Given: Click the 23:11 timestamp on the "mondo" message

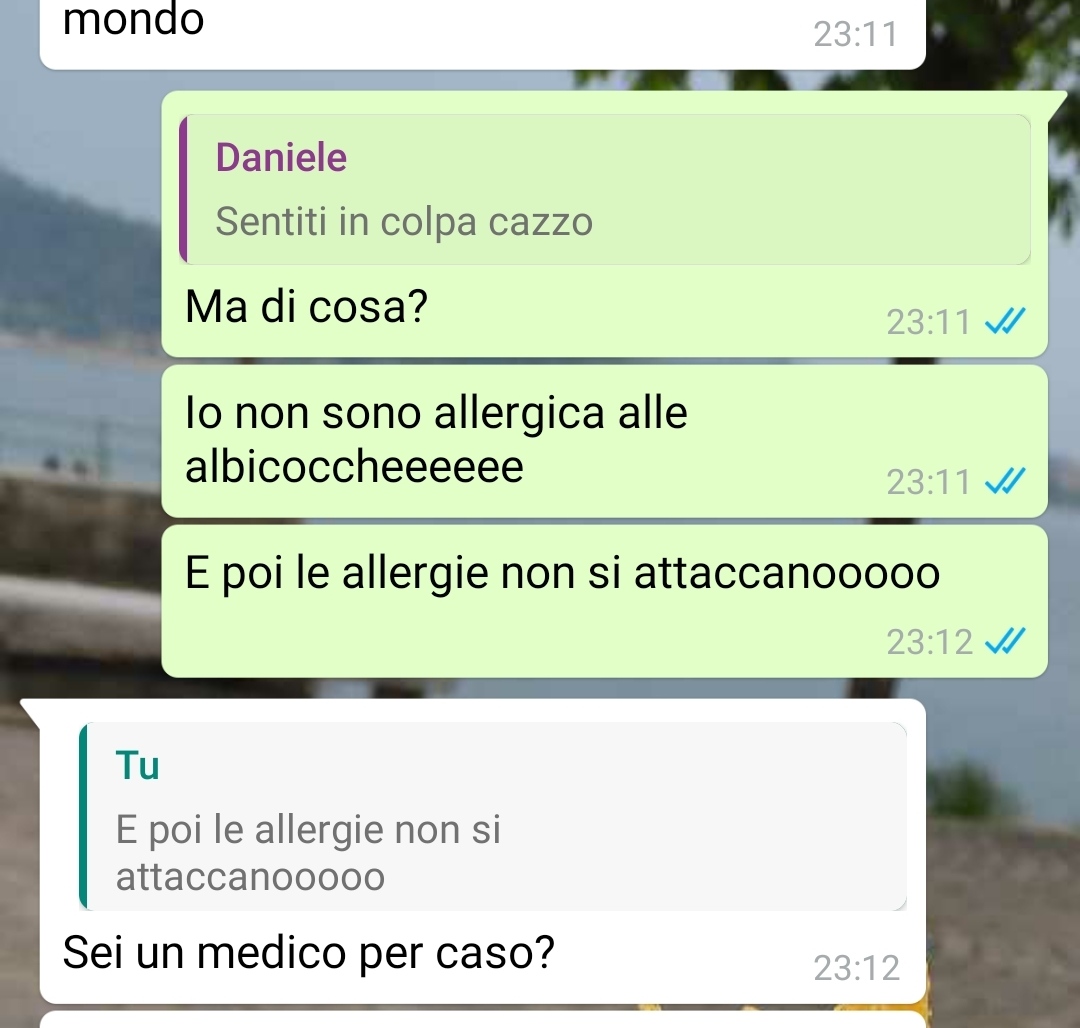Looking at the screenshot, I should [856, 34].
